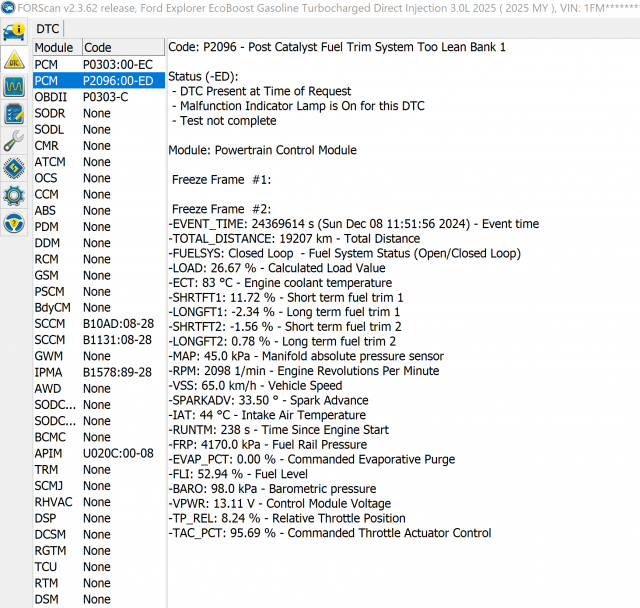Select the RHVAC module row
The width and height of the screenshot is (640, 608).
click(x=99, y=502)
